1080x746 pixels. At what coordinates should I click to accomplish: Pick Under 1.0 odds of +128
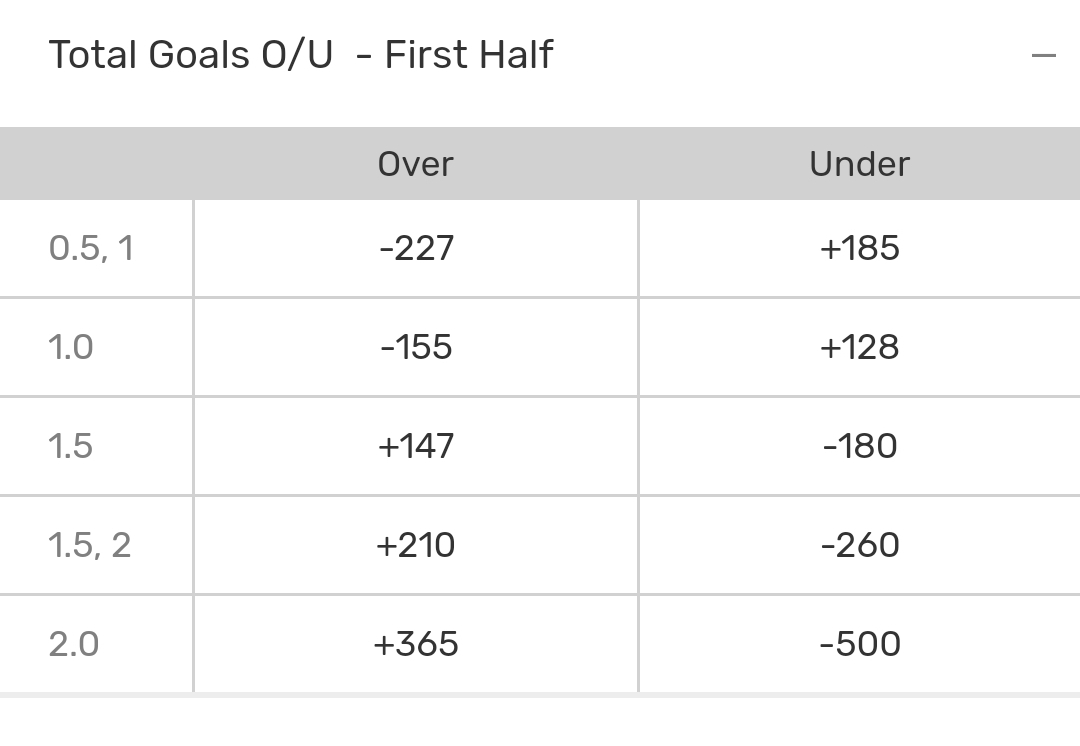[x=859, y=347]
